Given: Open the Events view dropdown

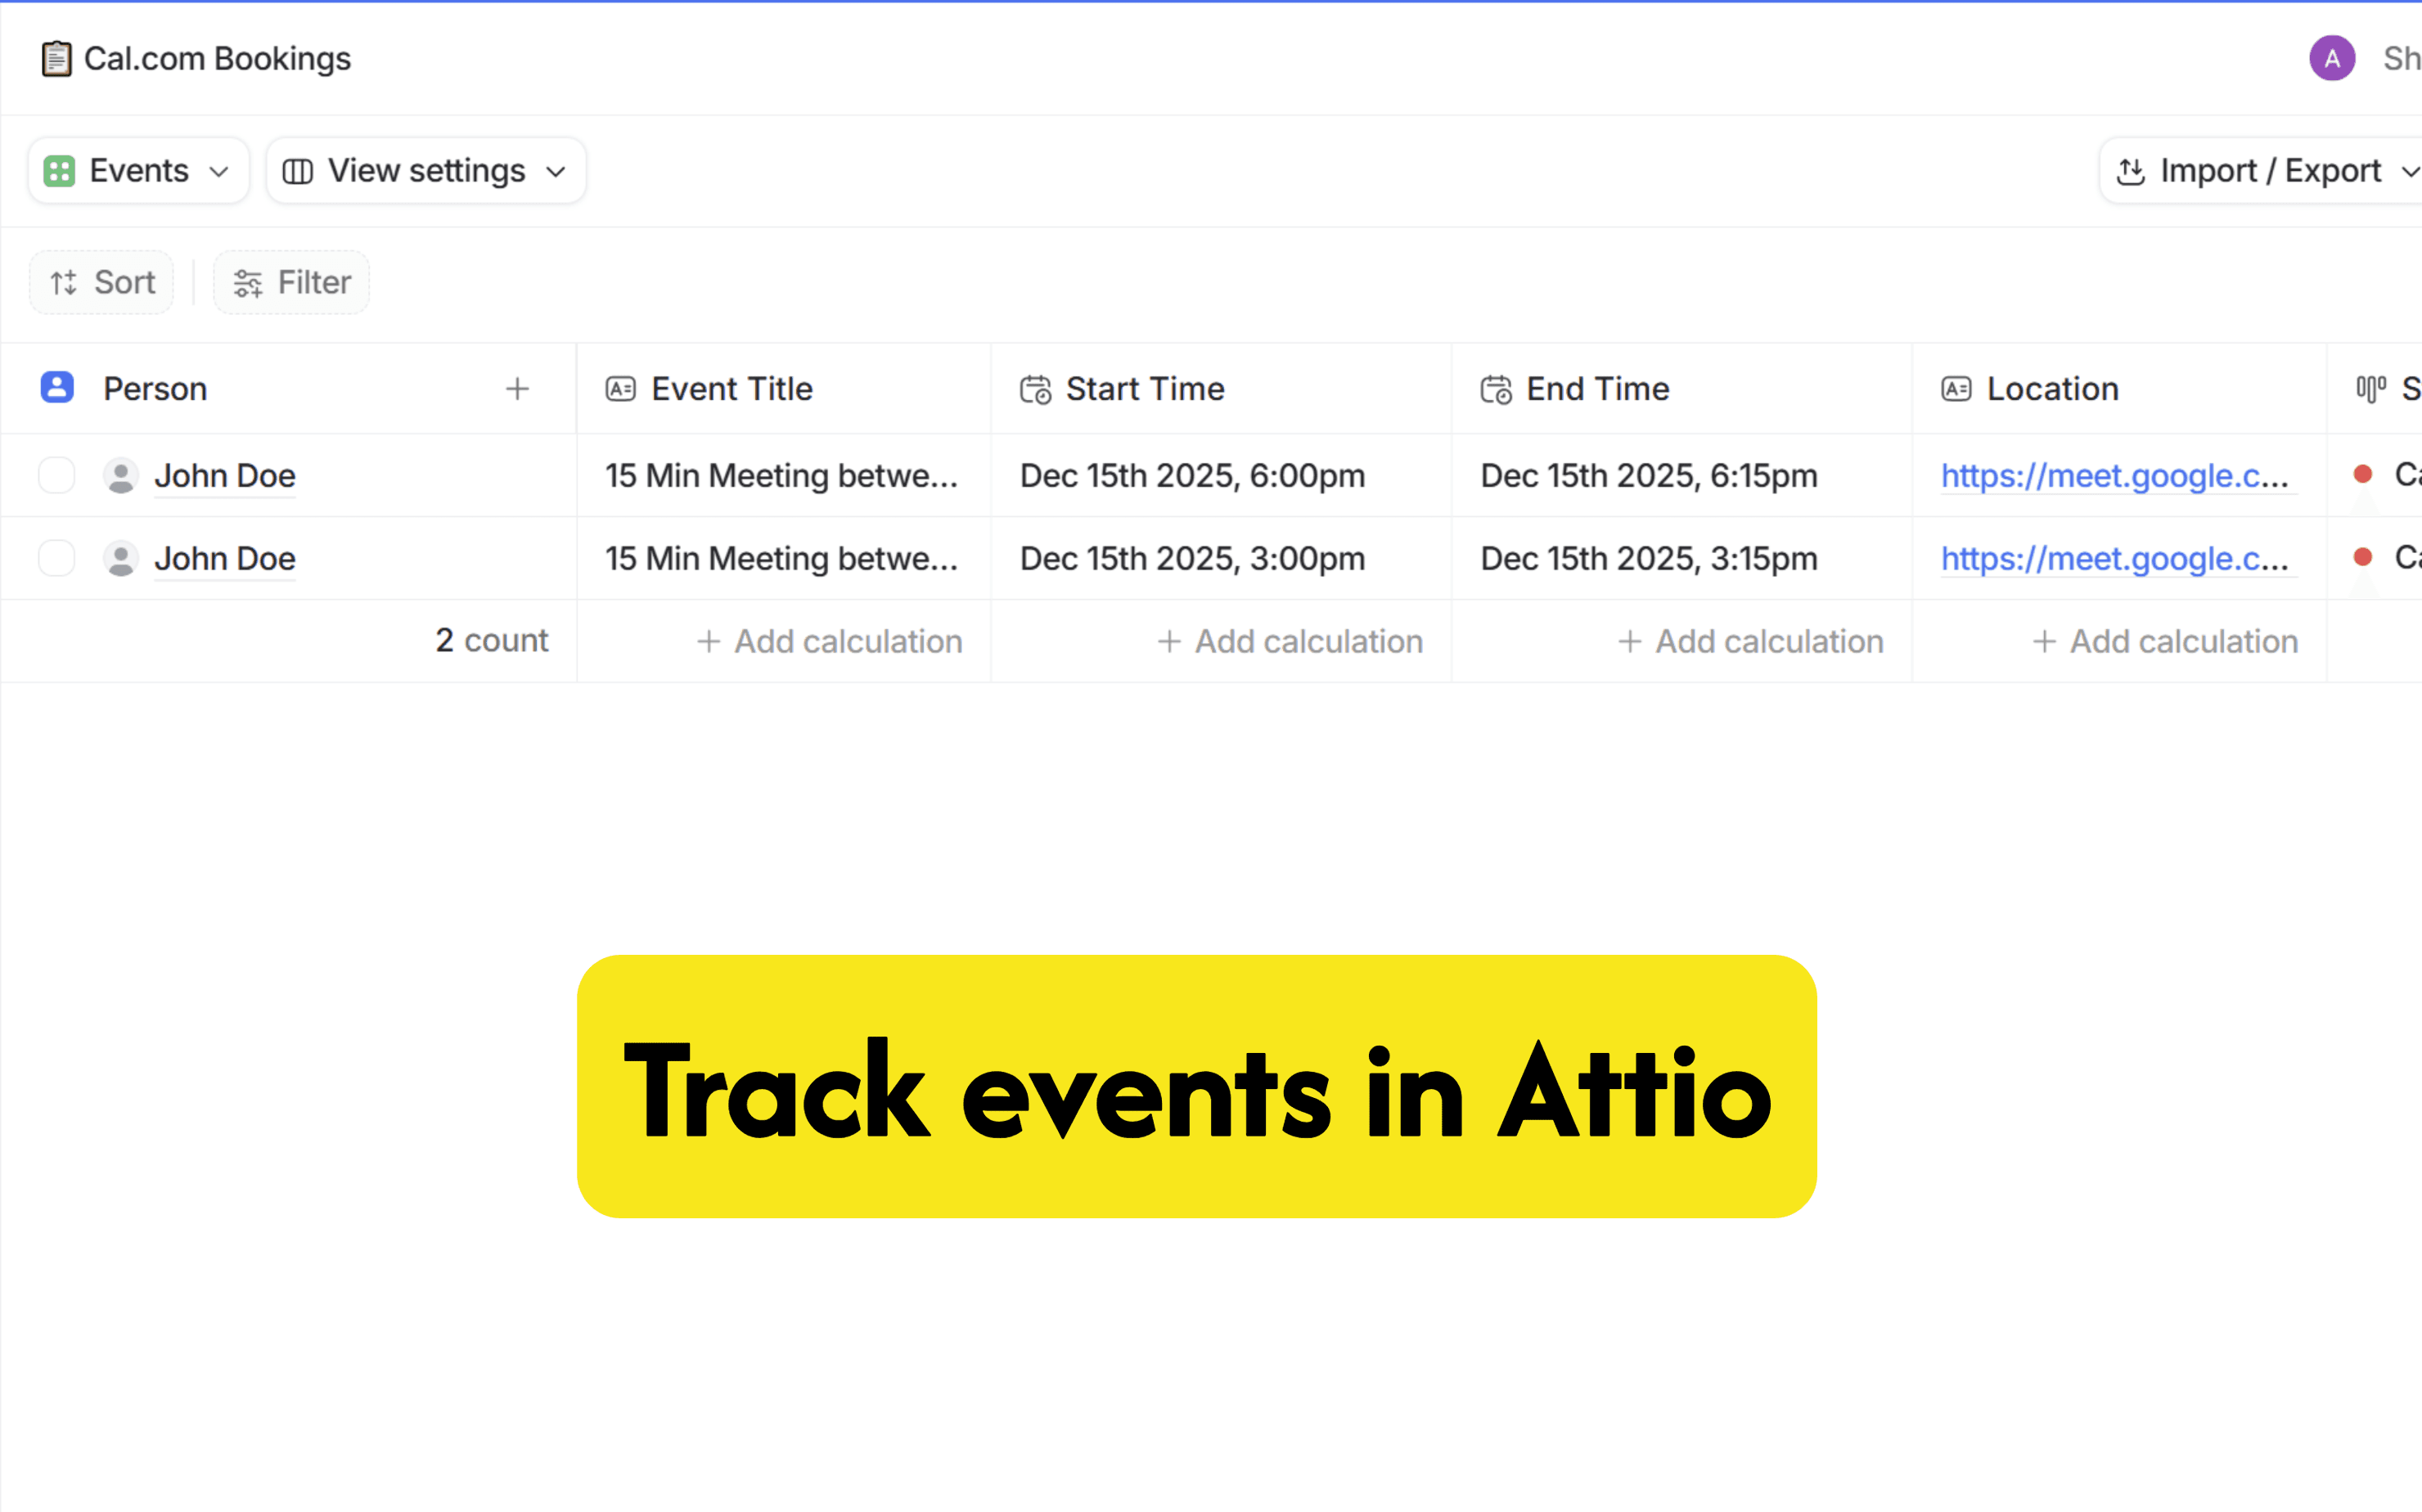Looking at the screenshot, I should 139,171.
